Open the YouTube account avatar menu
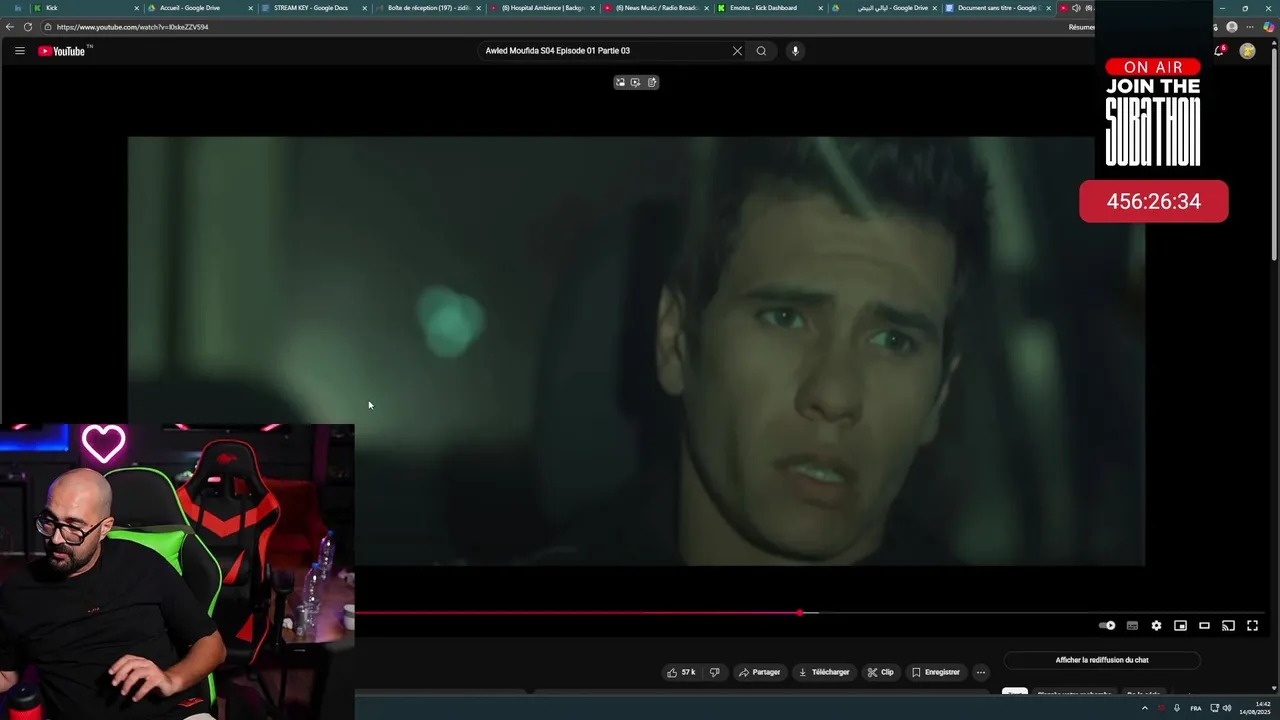 pos(1247,51)
